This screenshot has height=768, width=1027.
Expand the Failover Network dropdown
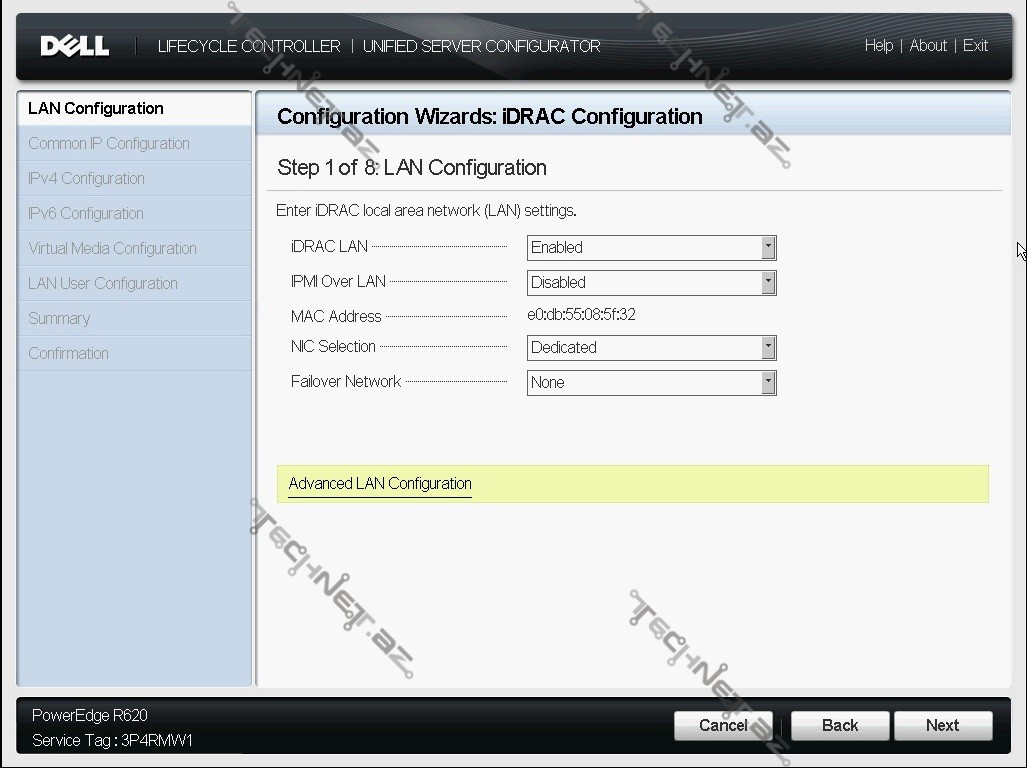(651, 383)
